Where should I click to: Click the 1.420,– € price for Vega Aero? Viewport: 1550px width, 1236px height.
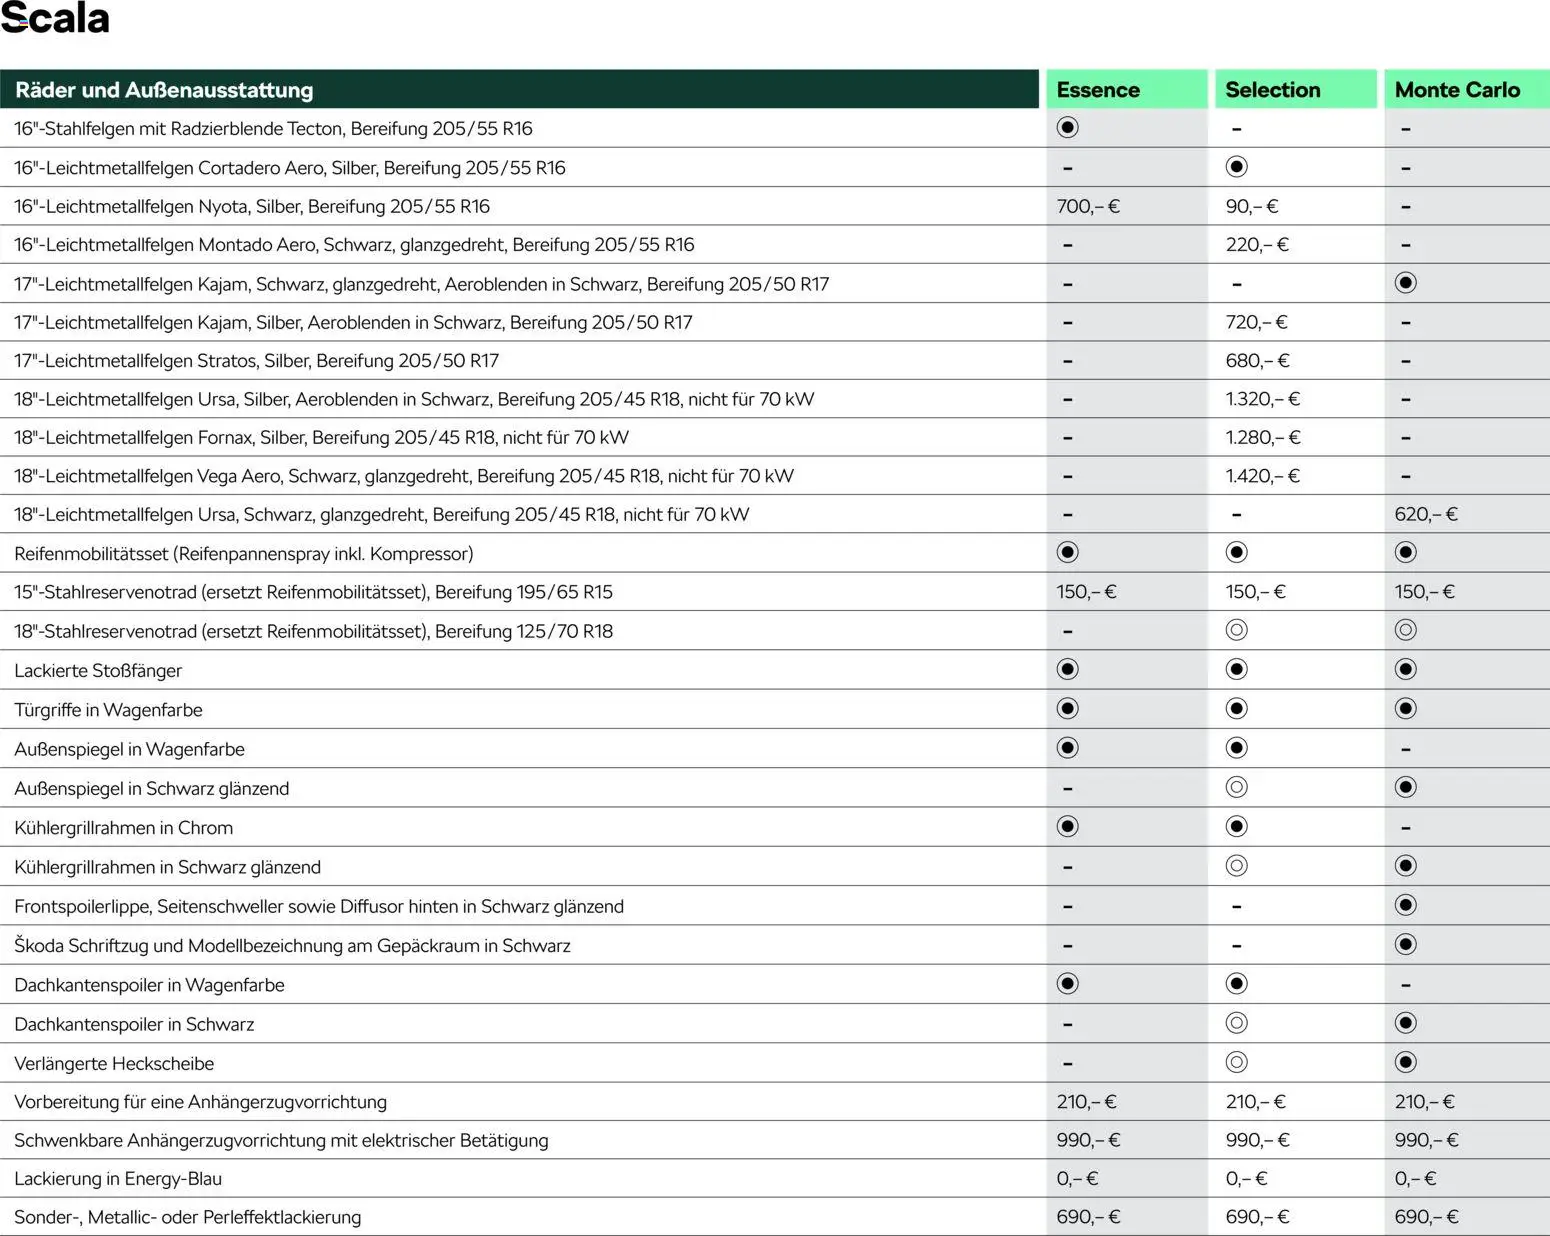click(1262, 476)
